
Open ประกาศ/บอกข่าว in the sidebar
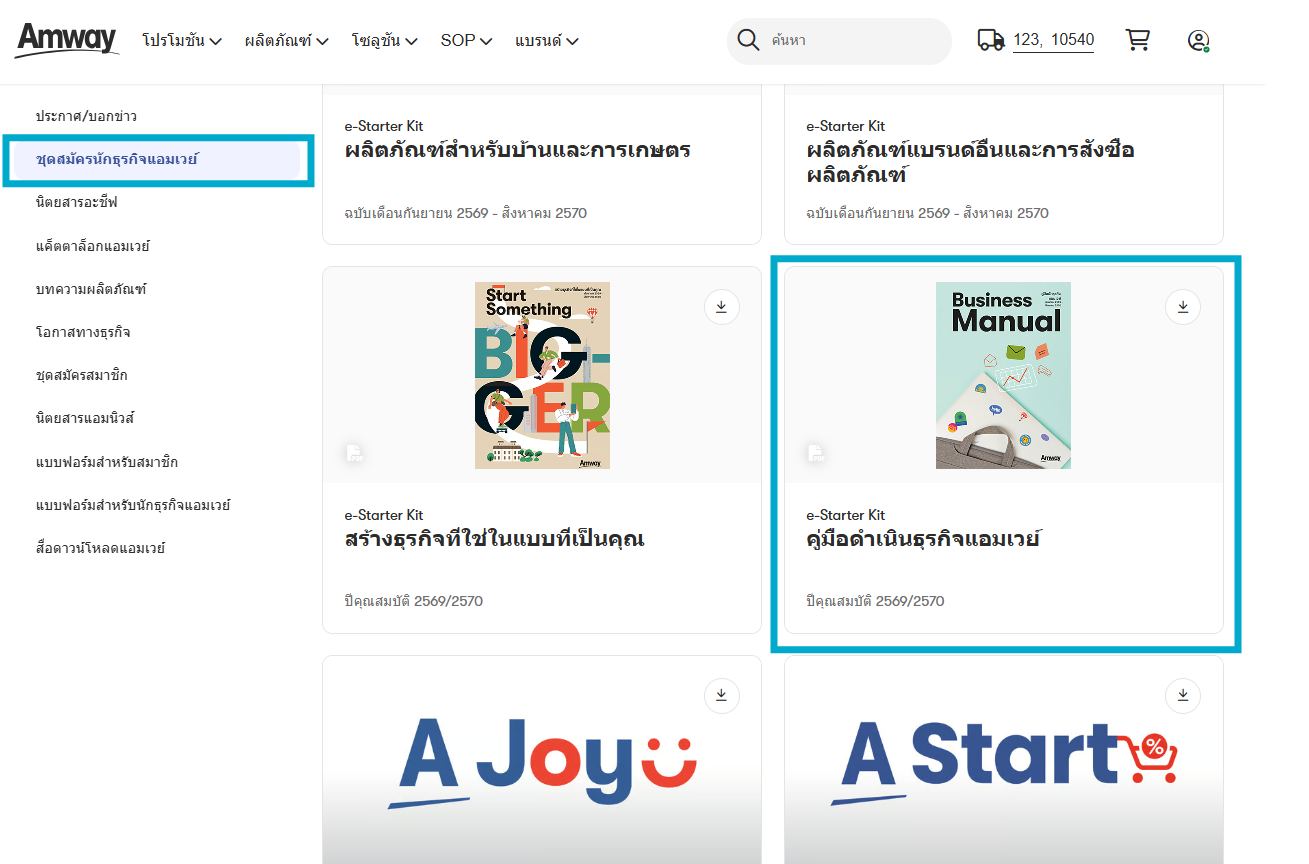86,116
